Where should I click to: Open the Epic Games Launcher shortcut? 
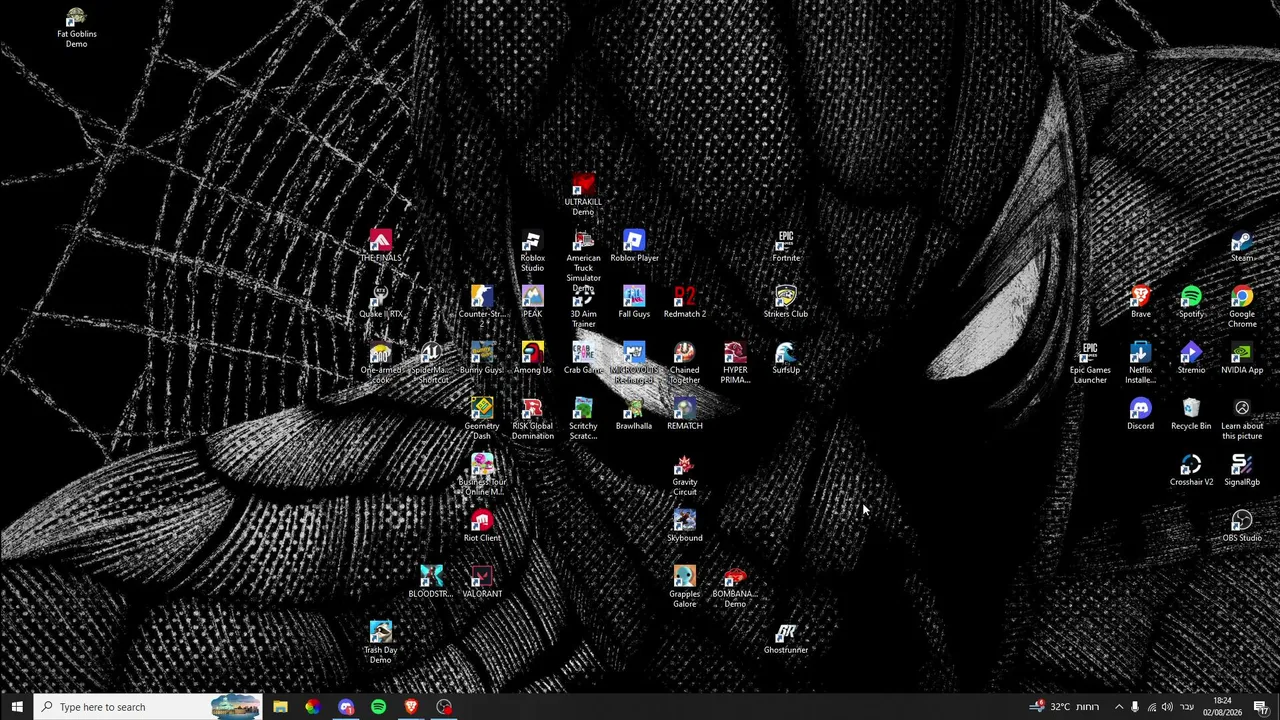(x=1090, y=364)
